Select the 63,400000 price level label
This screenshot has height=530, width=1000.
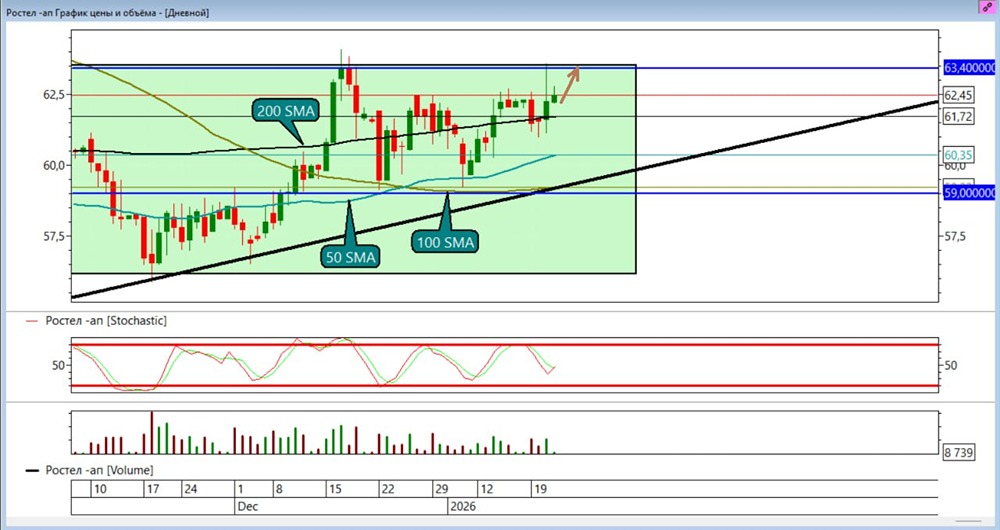(x=968, y=68)
